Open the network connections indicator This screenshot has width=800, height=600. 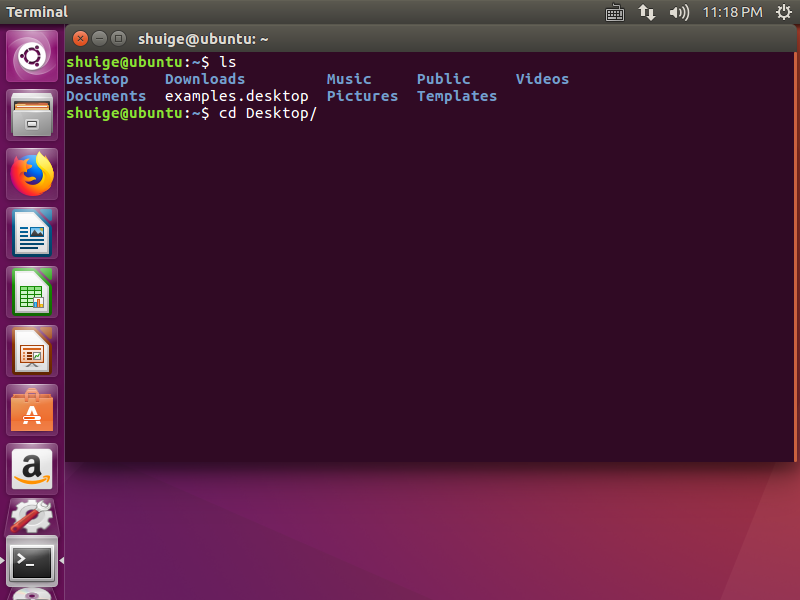coord(647,12)
